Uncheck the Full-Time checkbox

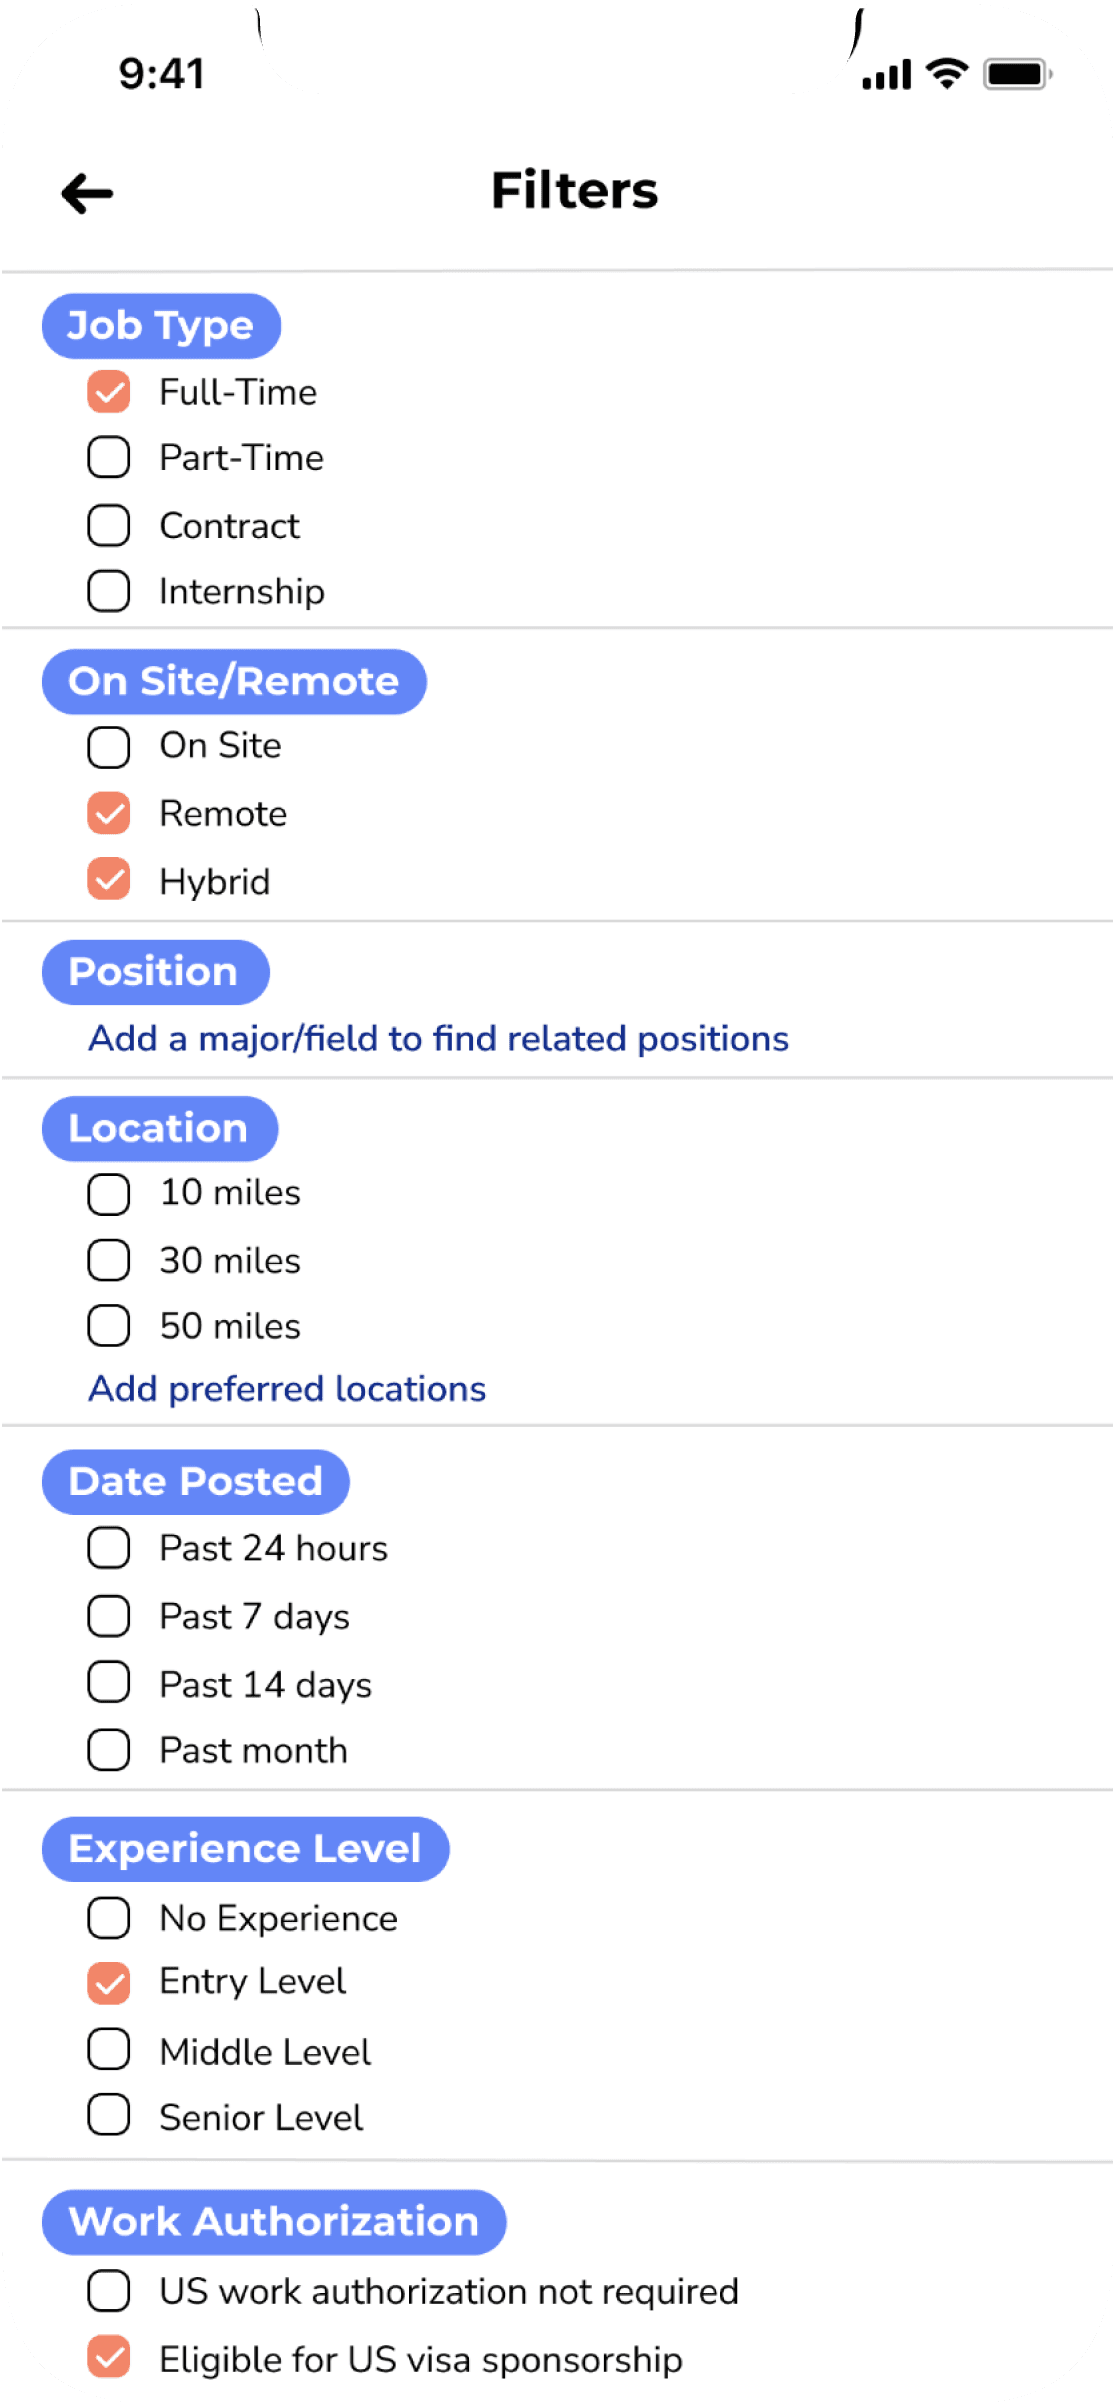pos(109,392)
